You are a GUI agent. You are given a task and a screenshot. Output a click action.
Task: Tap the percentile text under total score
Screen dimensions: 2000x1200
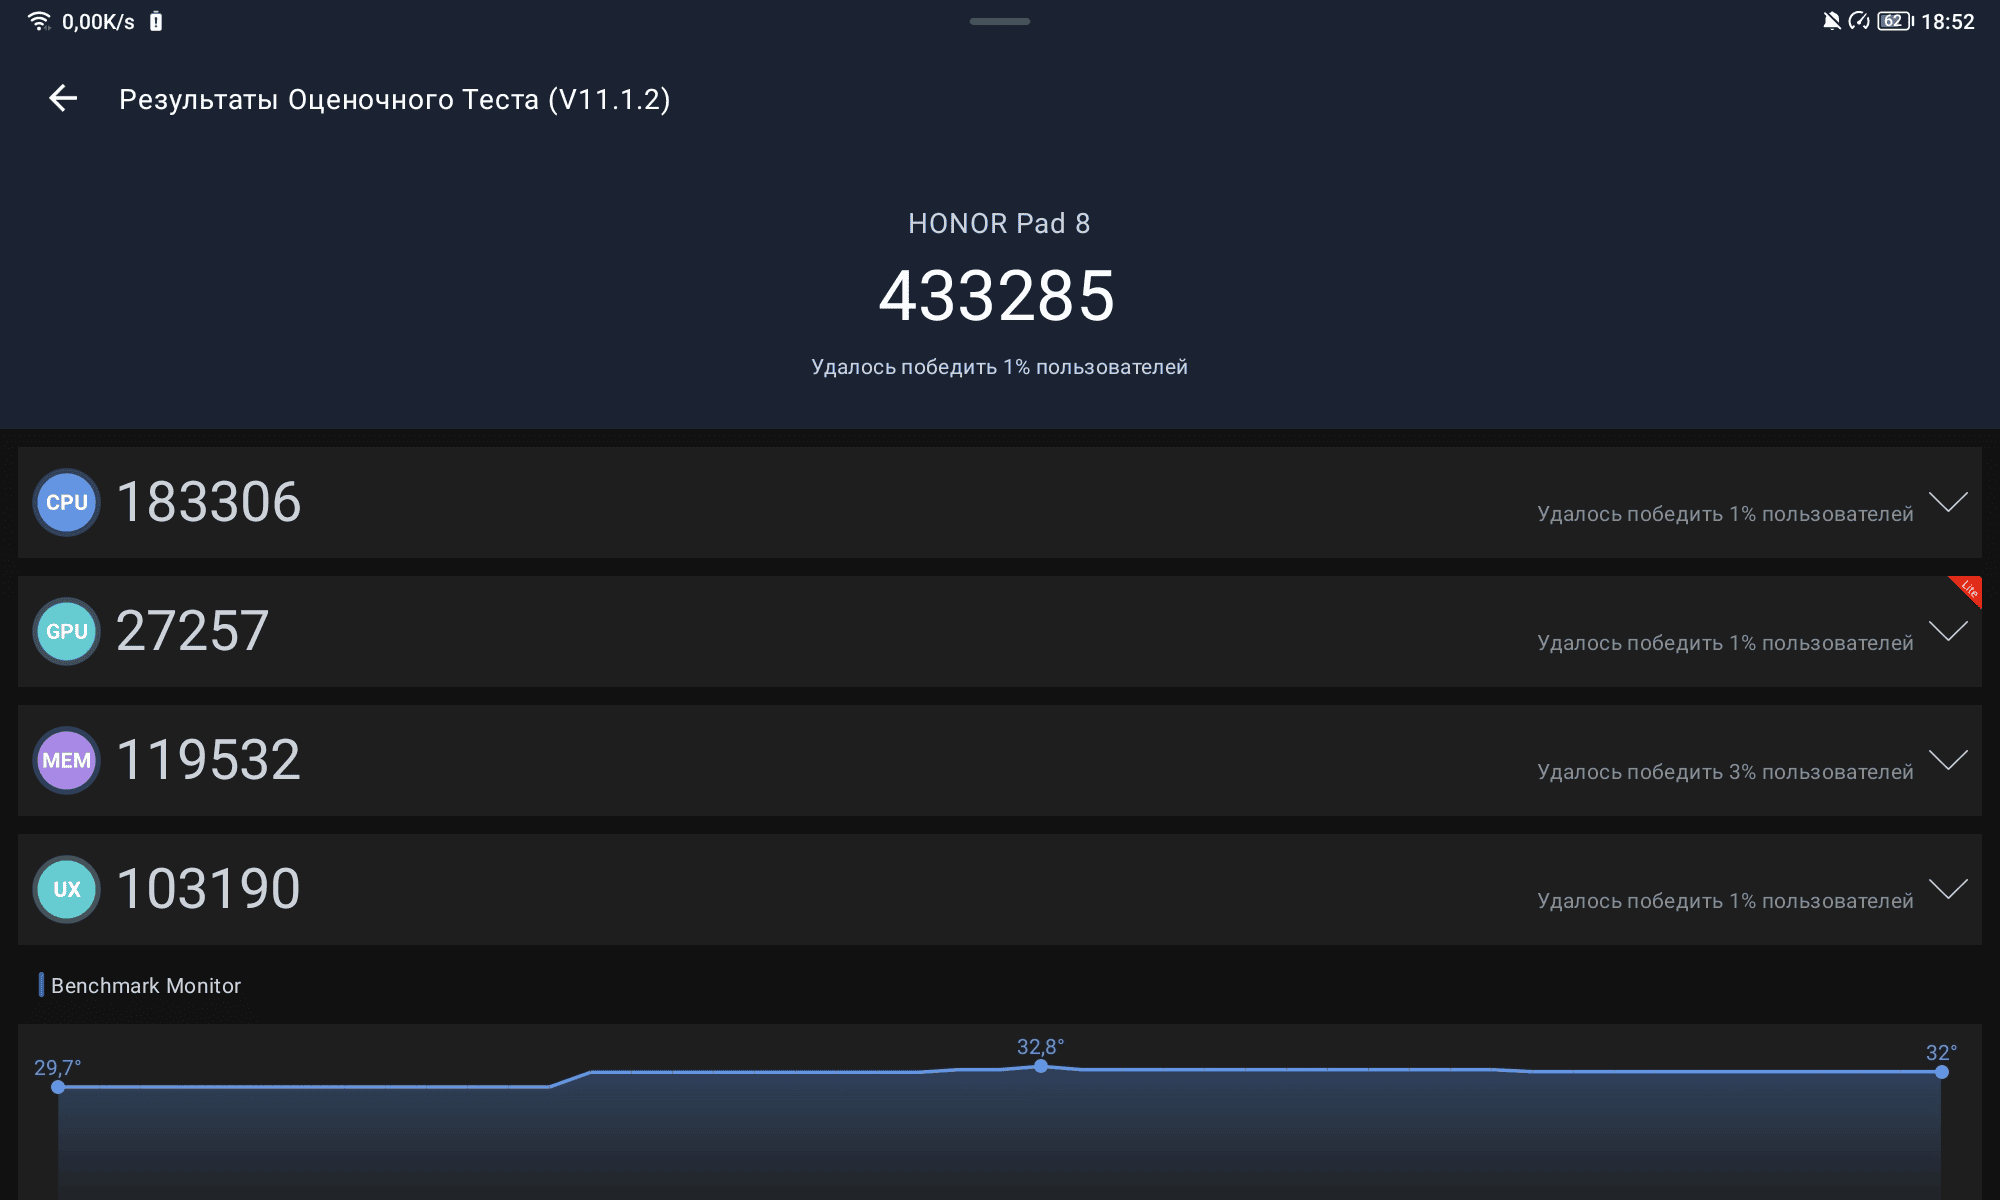tap(999, 367)
